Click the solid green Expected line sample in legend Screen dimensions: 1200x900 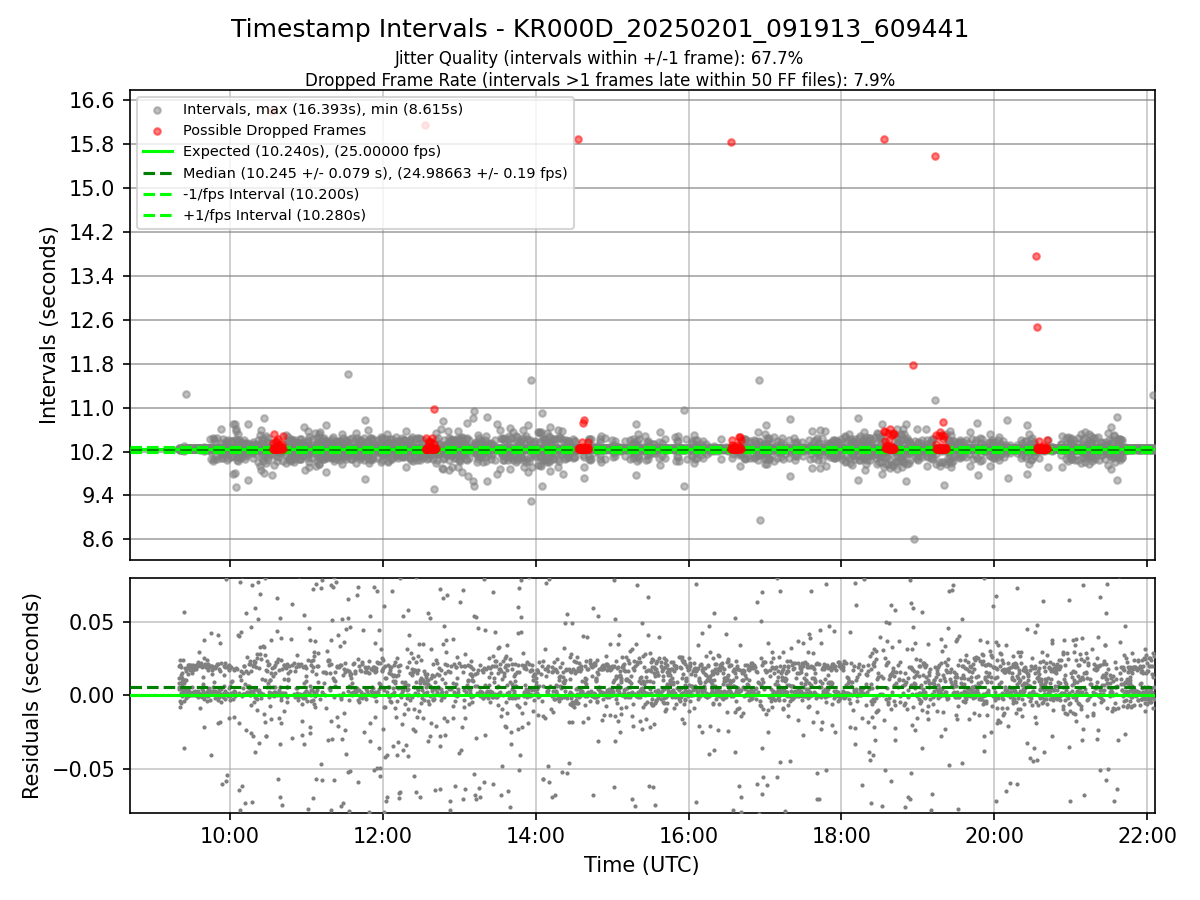(157, 152)
